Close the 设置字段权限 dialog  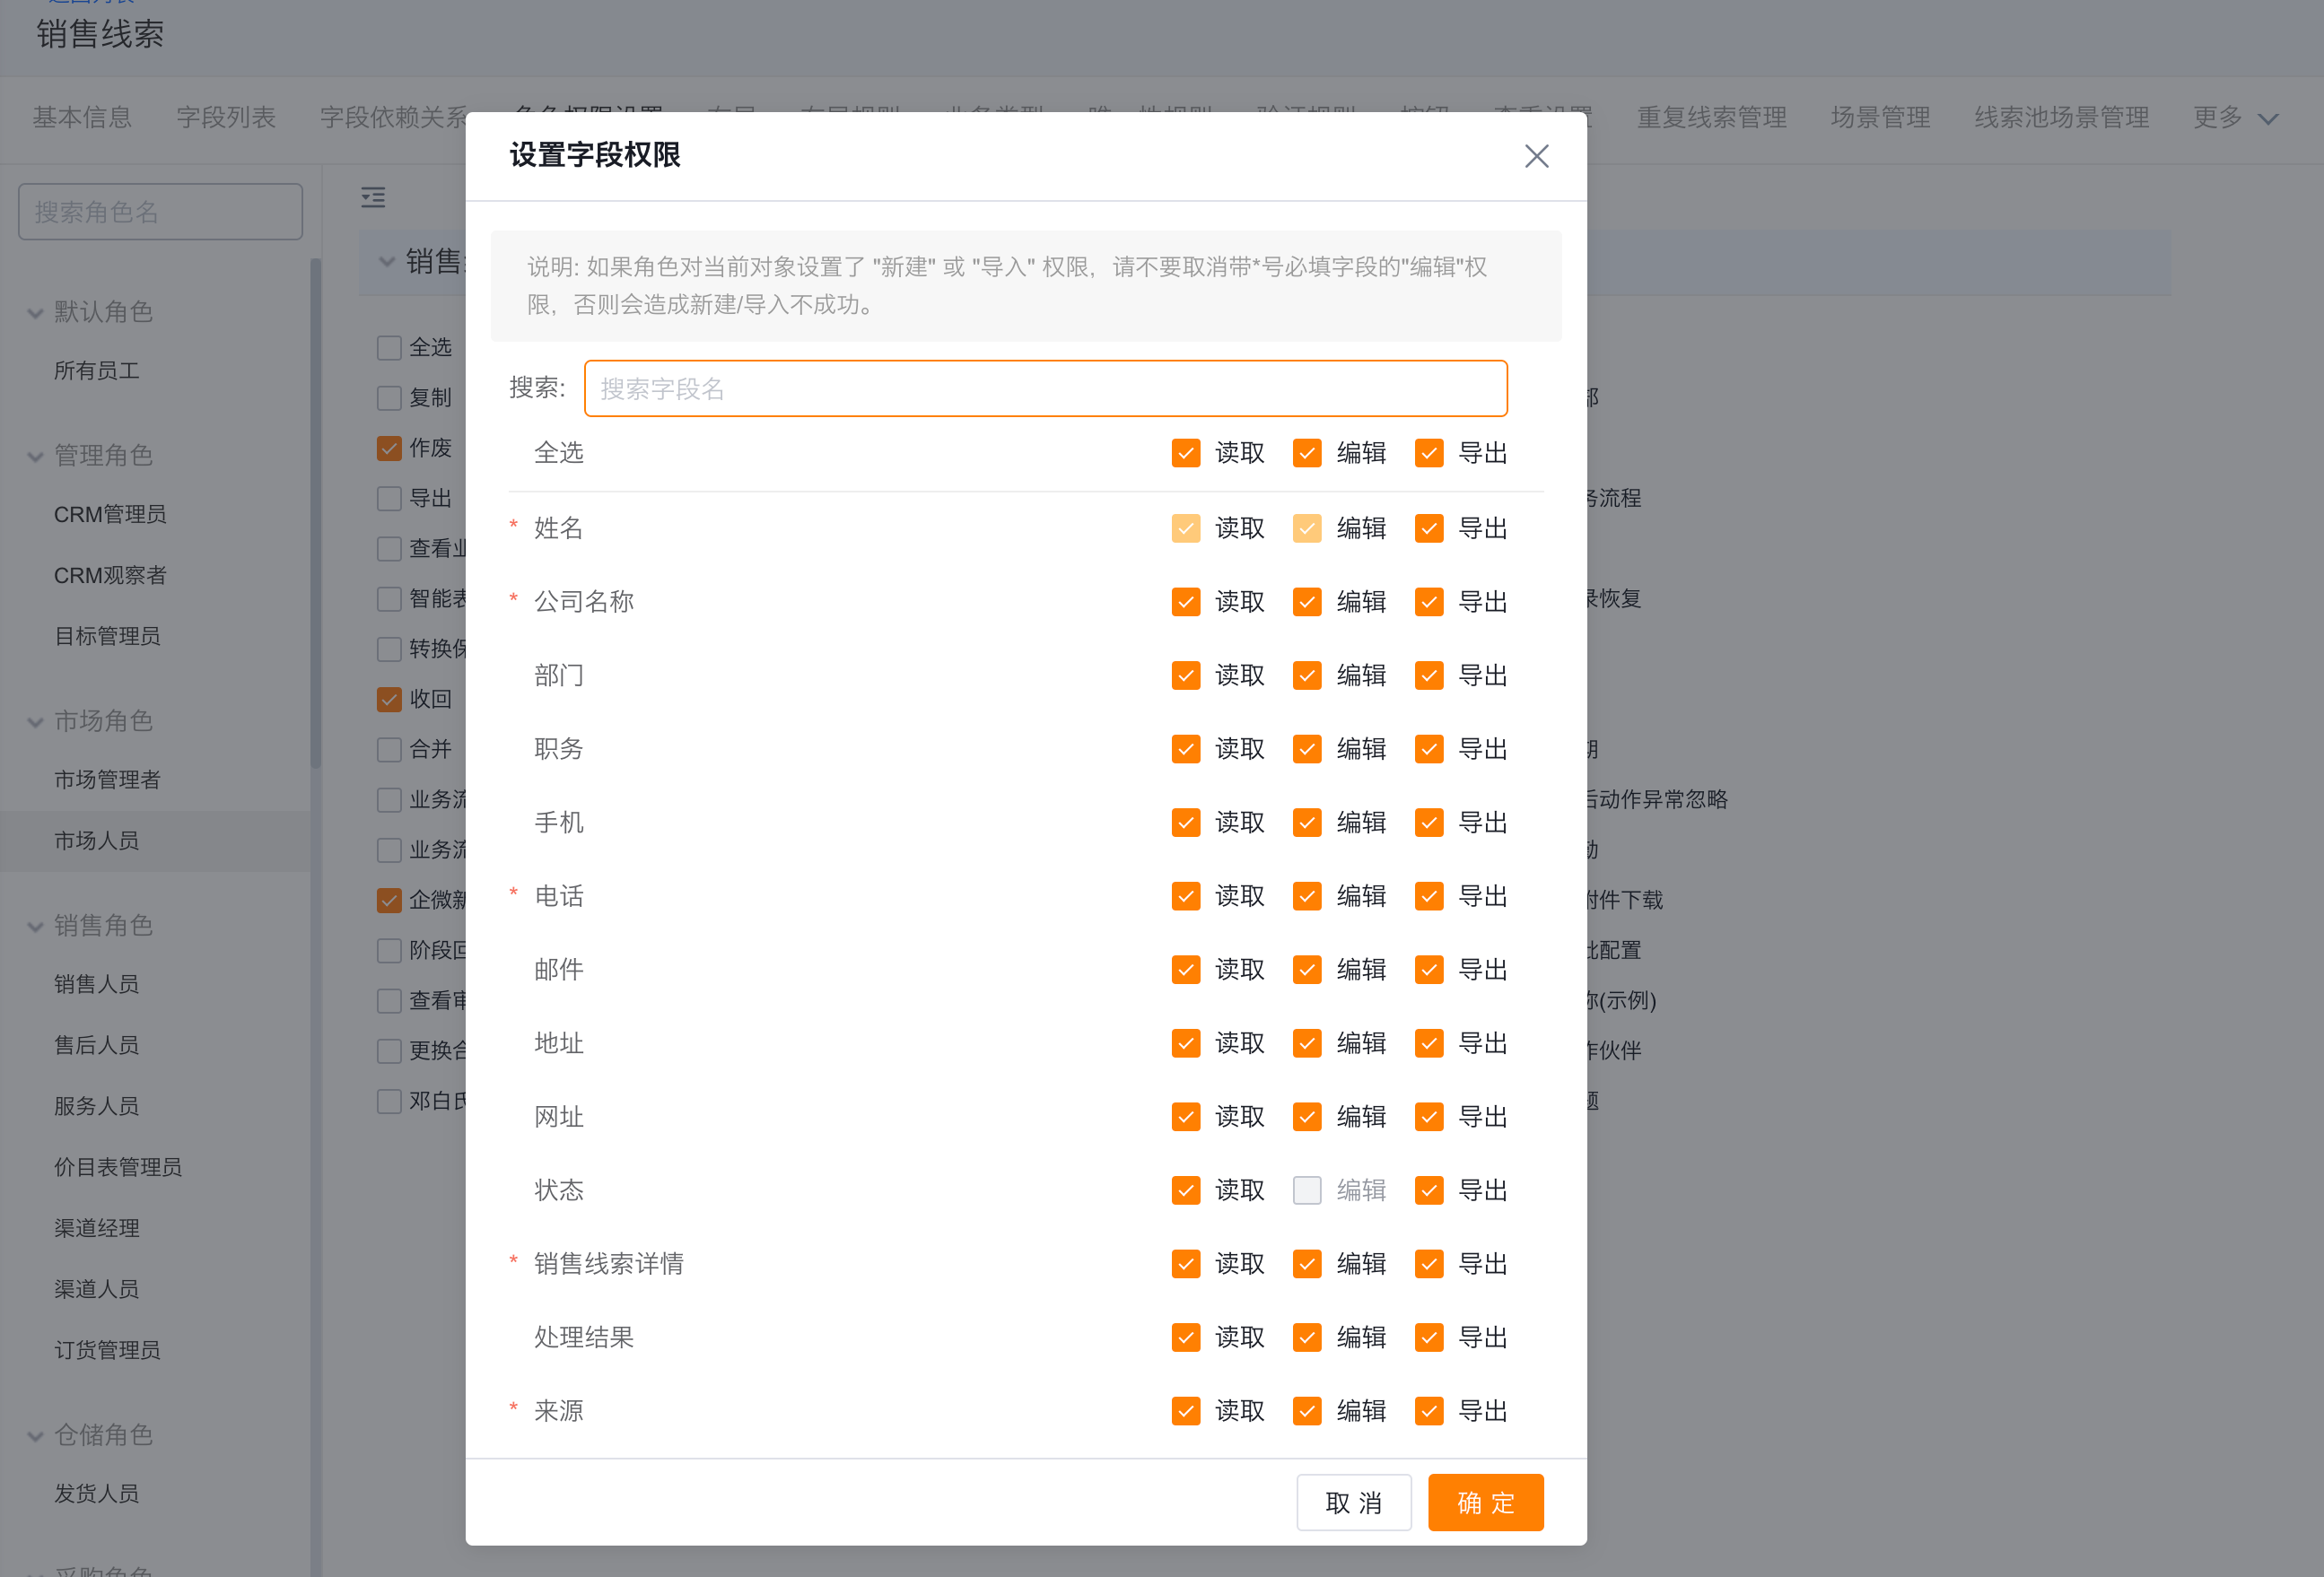[x=1536, y=156]
